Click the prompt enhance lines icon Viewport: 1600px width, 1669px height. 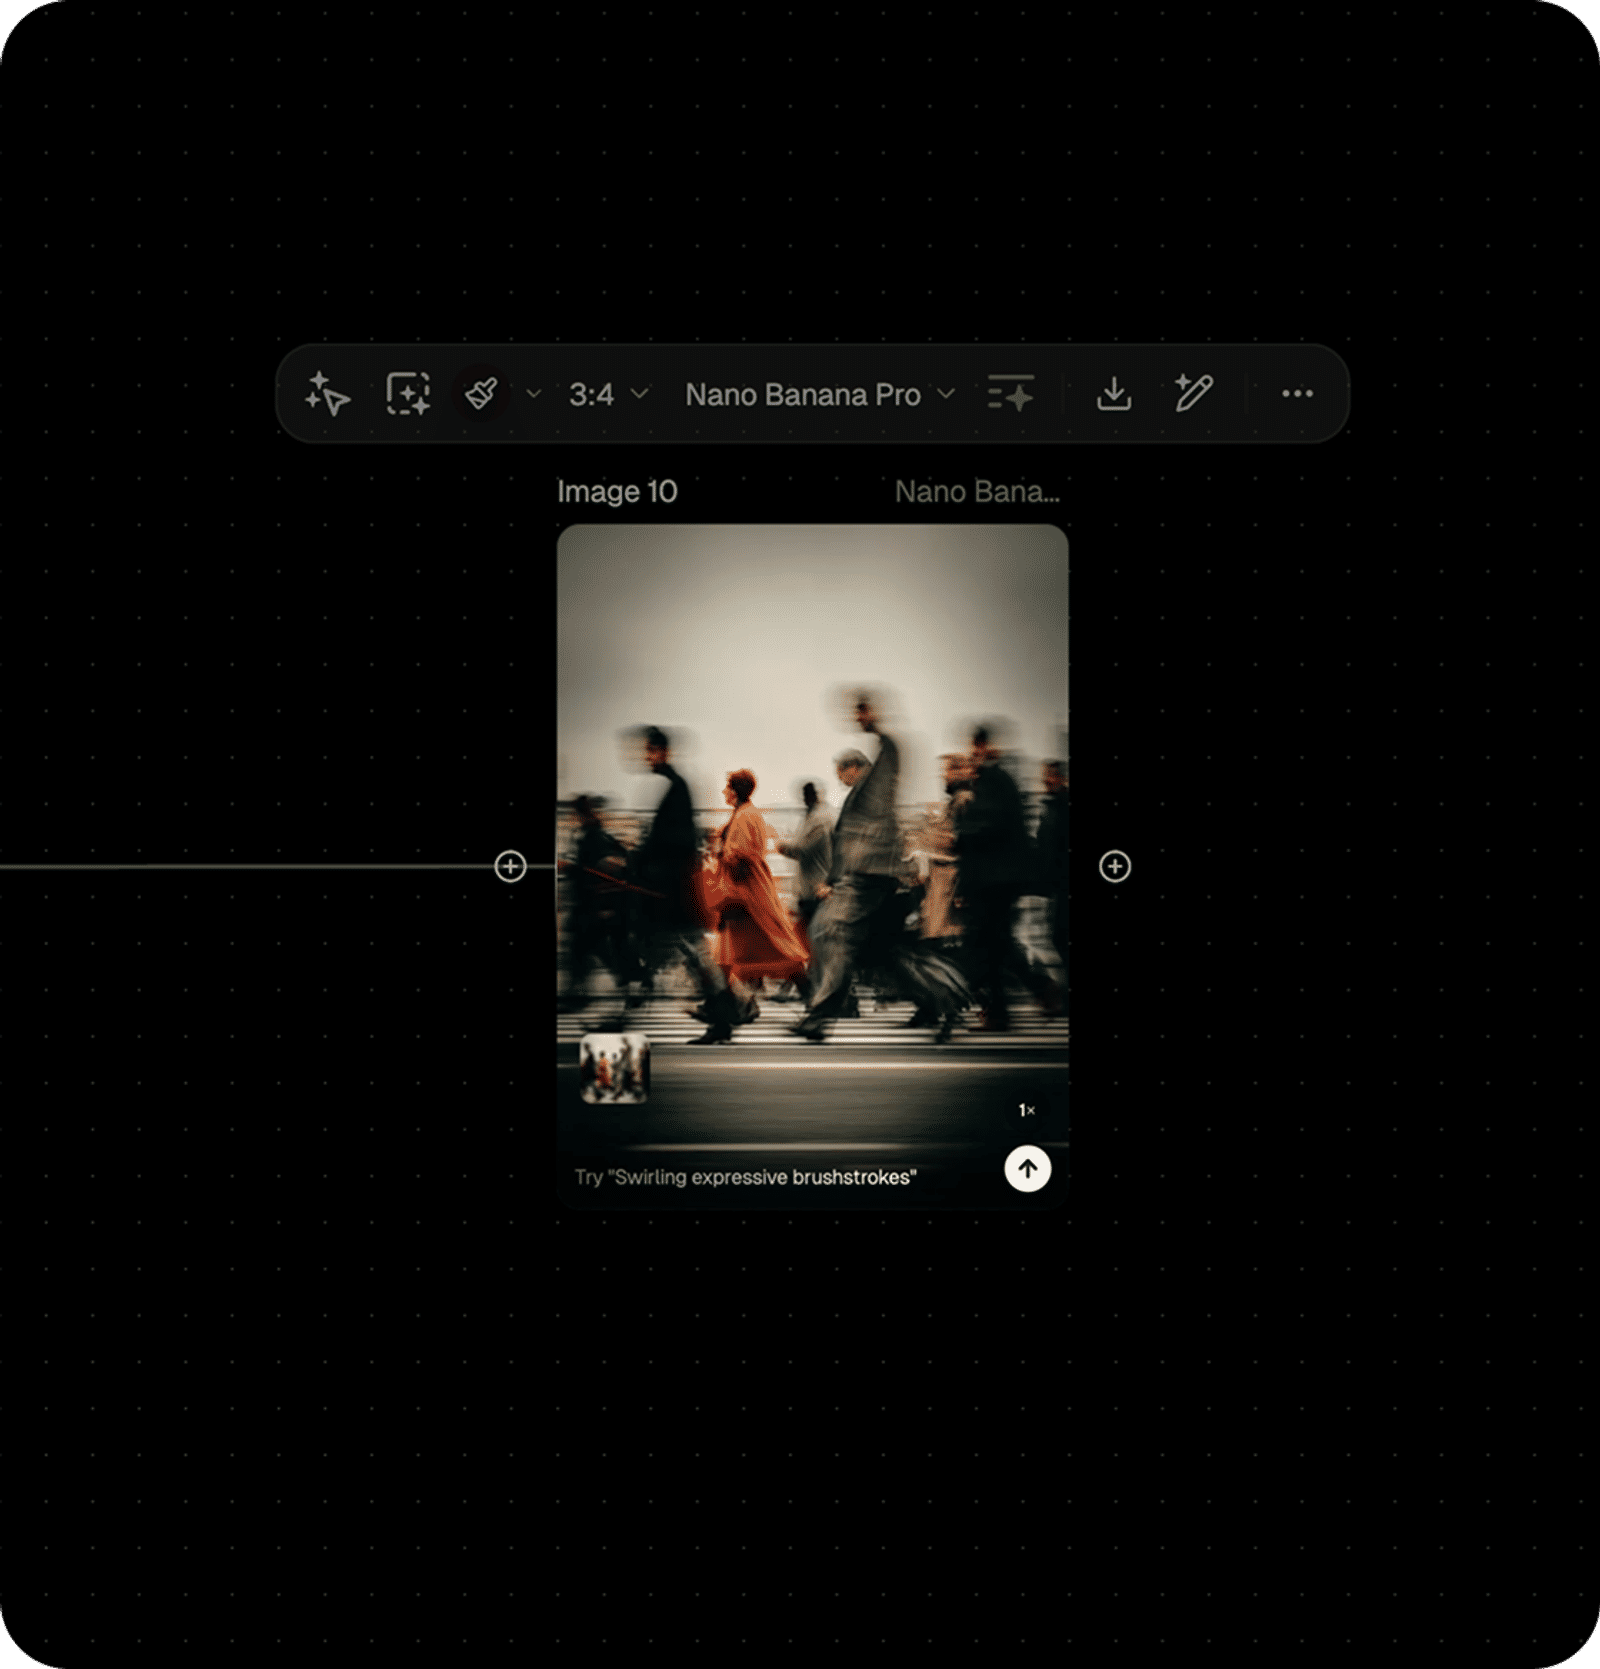[1011, 393]
